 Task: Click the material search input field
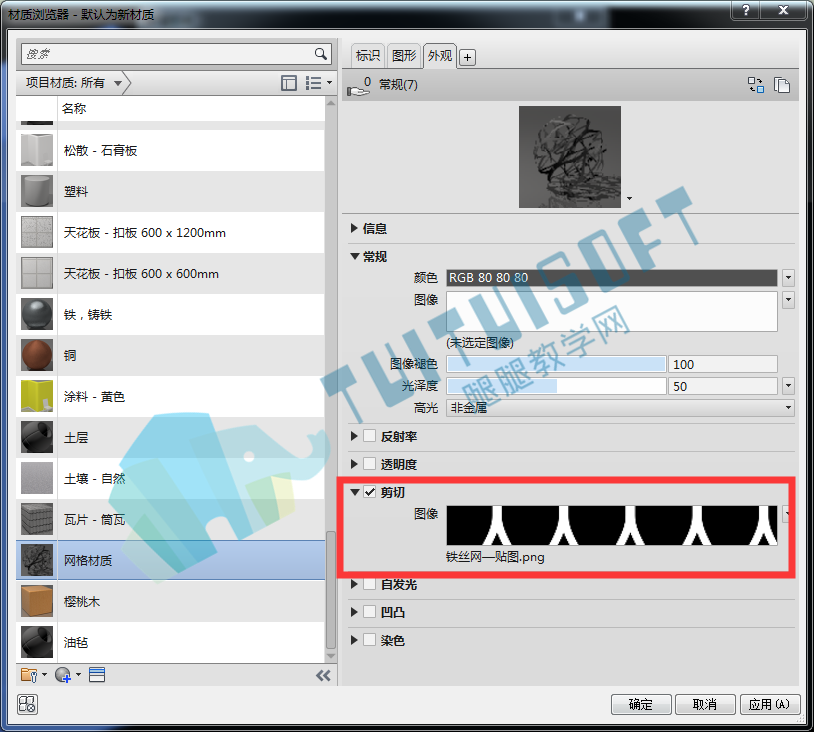167,53
